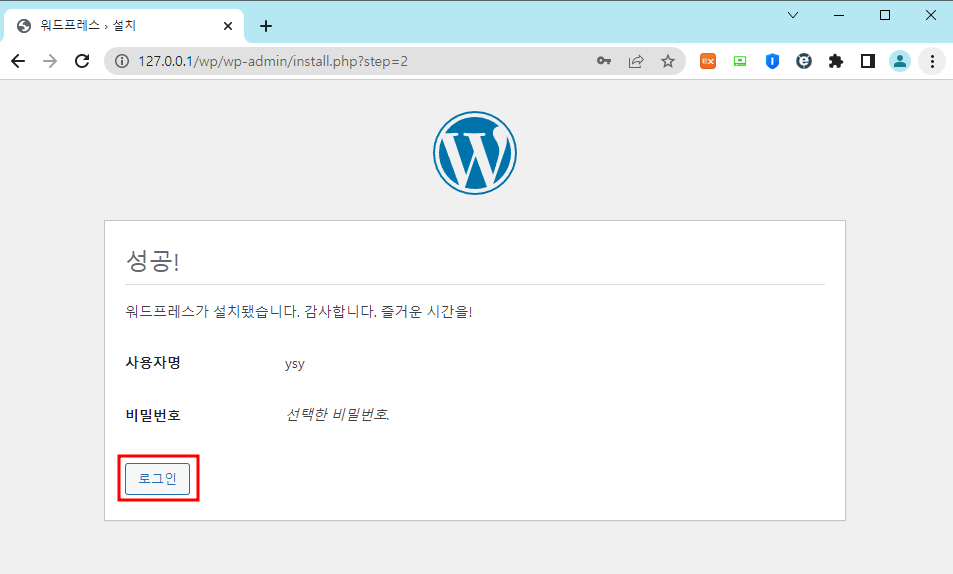Bookmark this tab with star icon

point(668,61)
